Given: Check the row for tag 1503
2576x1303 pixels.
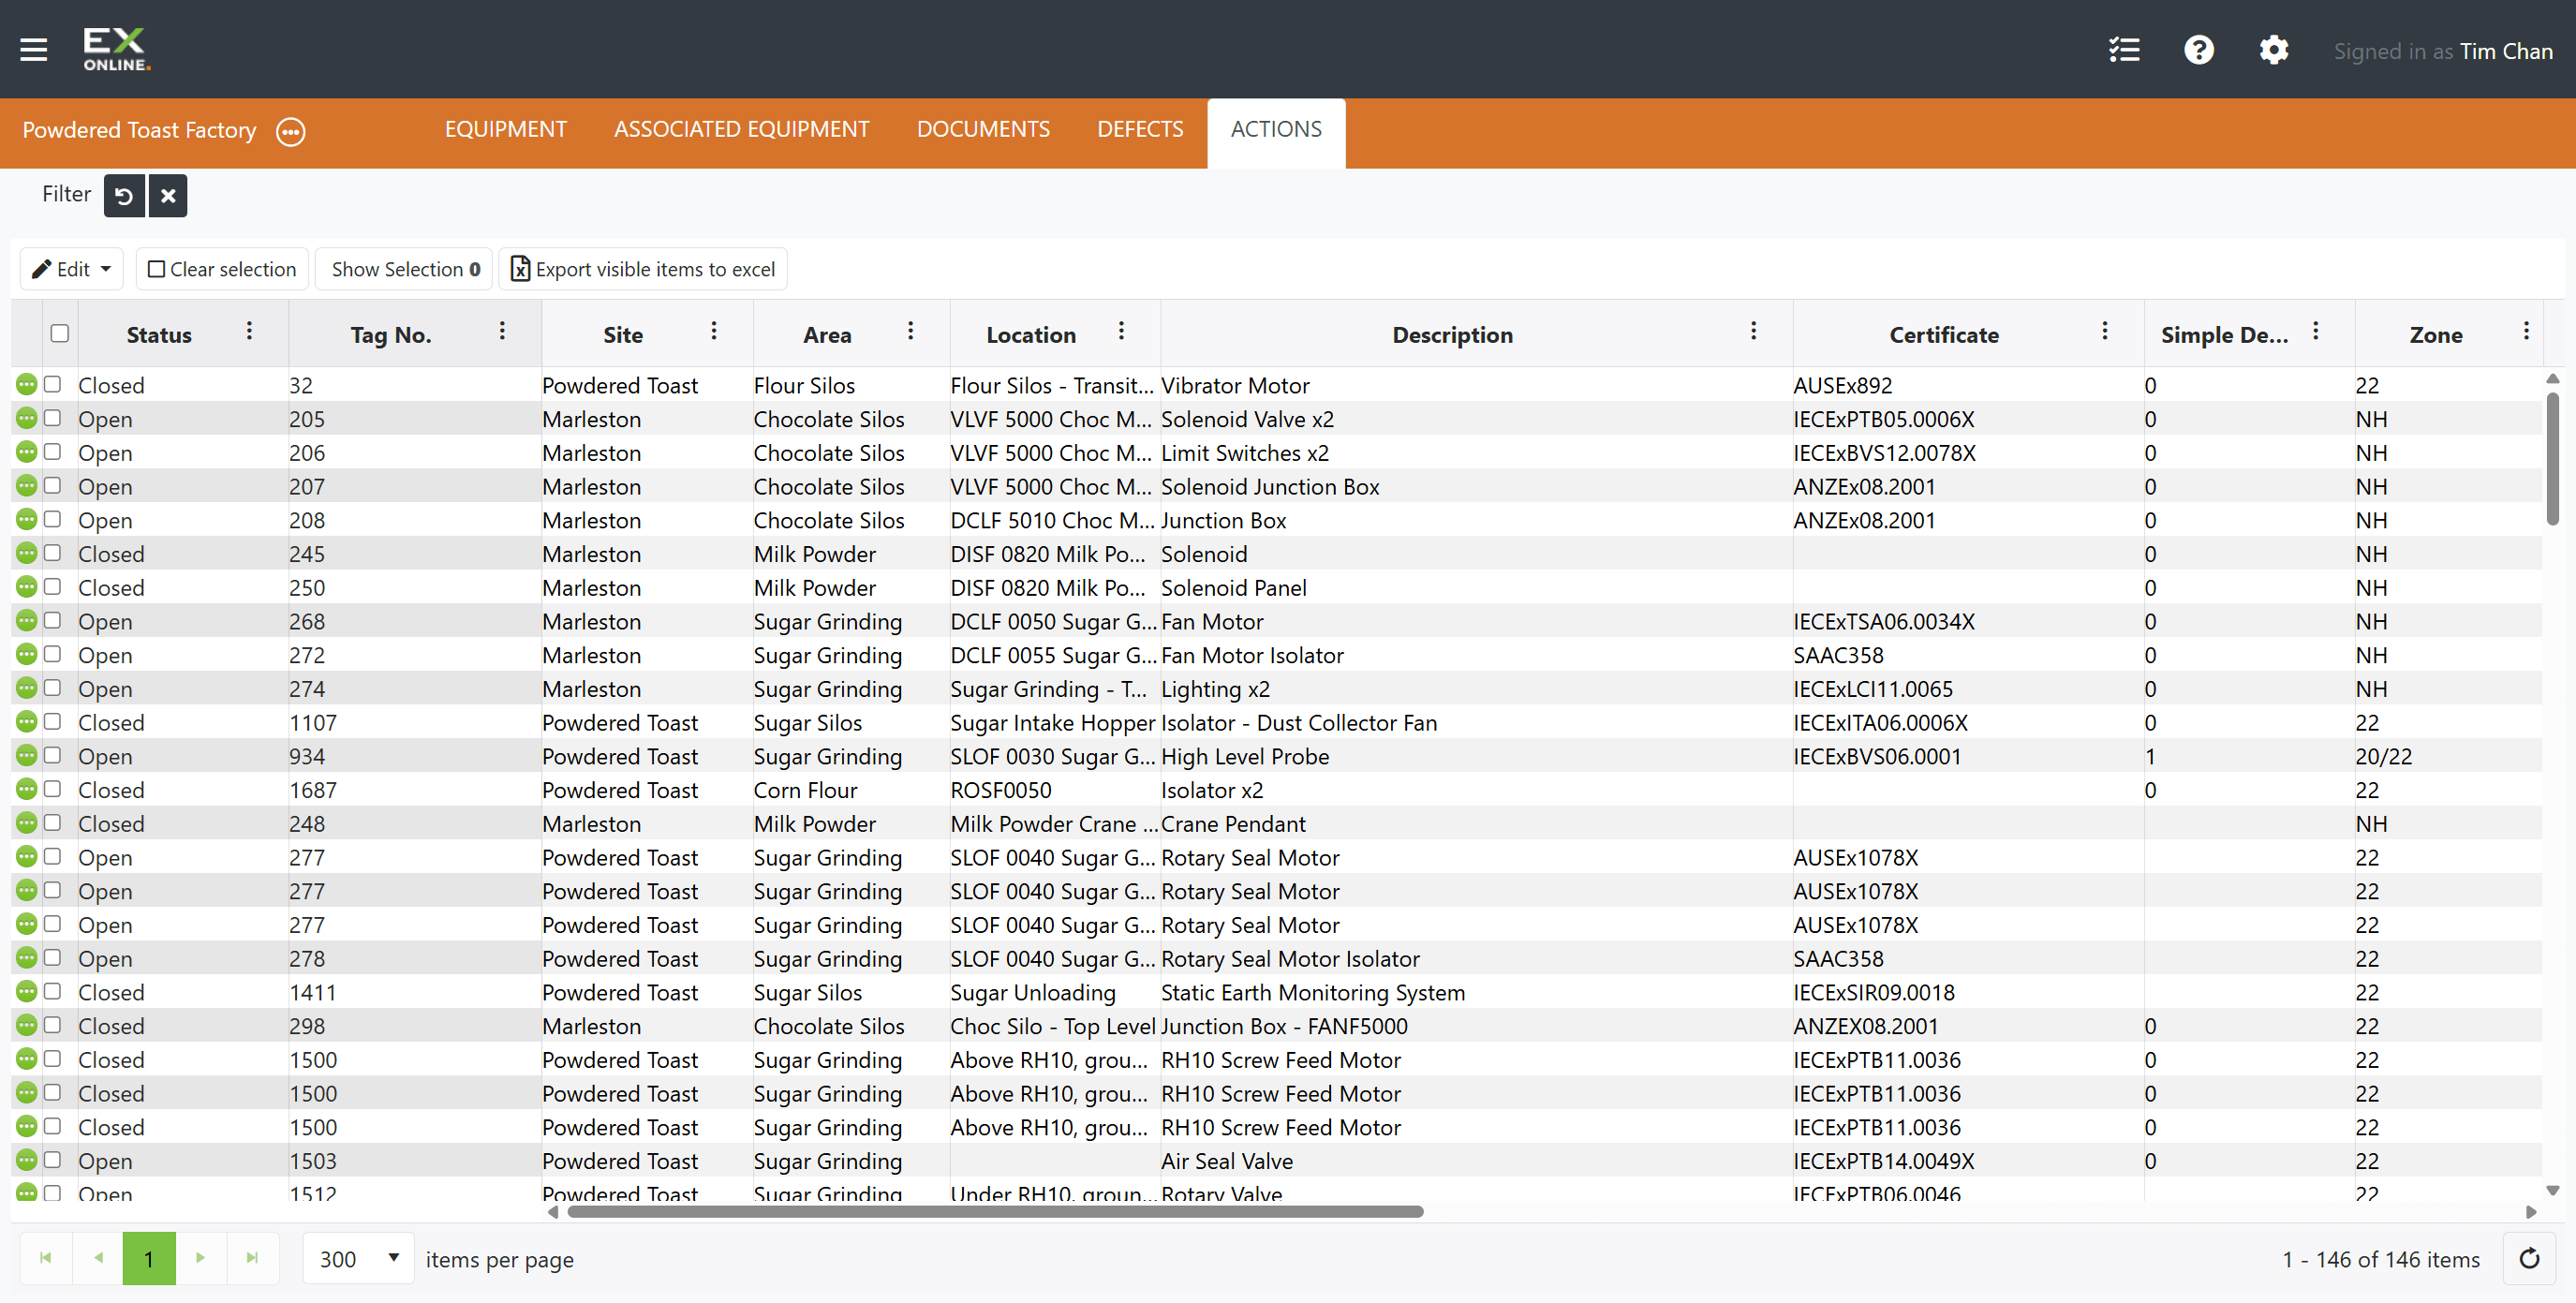Looking at the screenshot, I should 53,1159.
